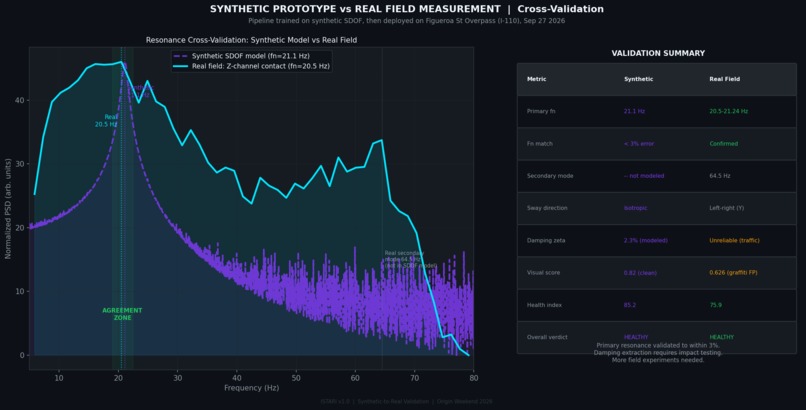Click the main title 'SYNTHETIC PROTOTYPE vs REAL FIELD MEASUREMENT'
The height and width of the screenshot is (410, 806).
click(x=355, y=9)
